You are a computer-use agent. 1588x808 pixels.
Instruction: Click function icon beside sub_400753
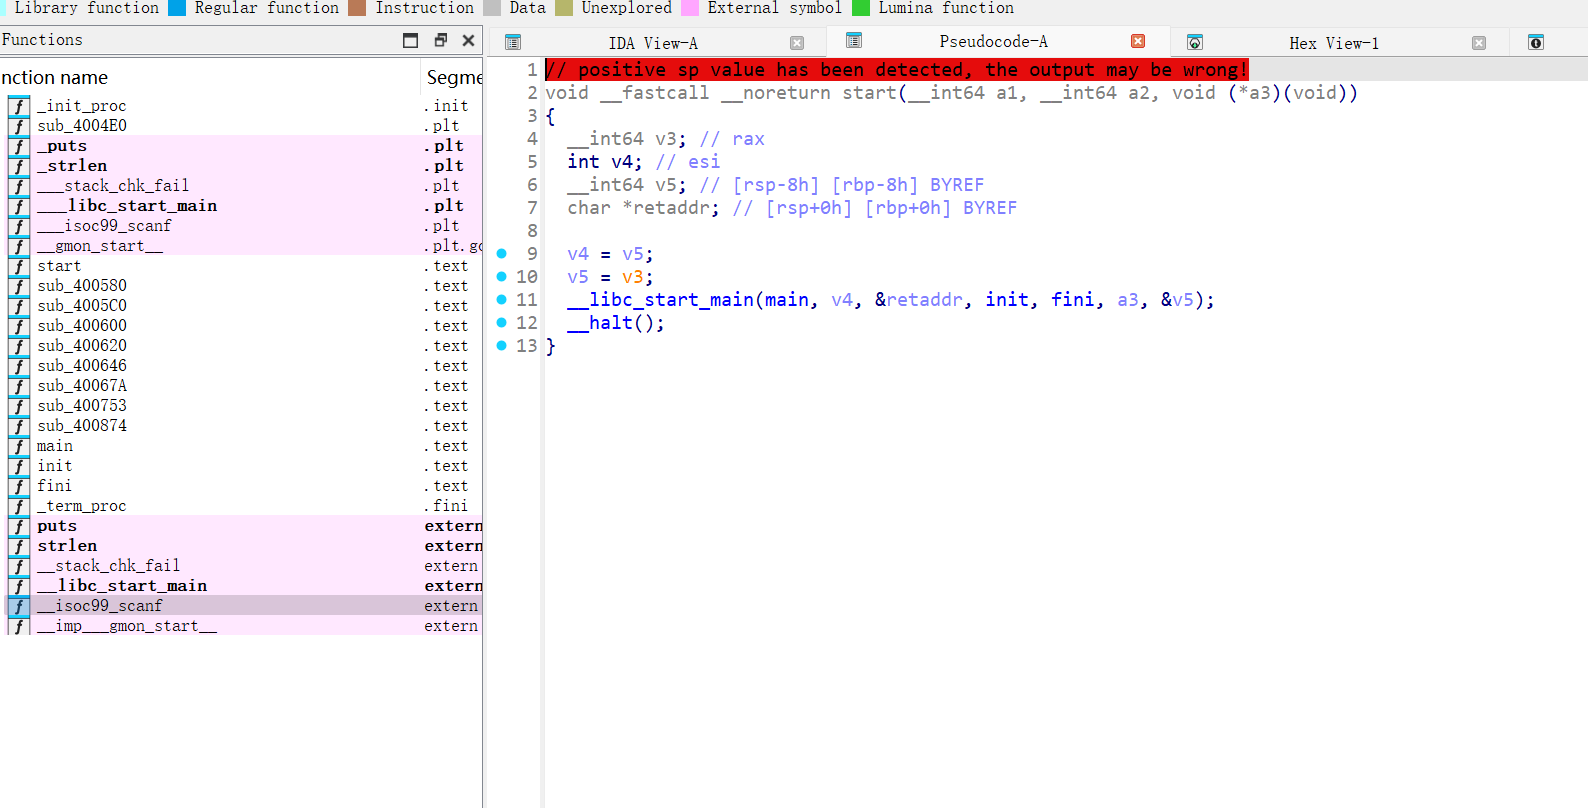pos(18,406)
